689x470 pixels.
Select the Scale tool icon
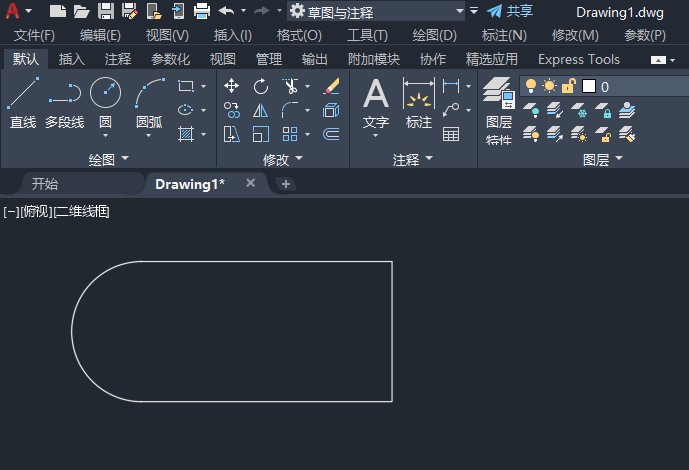click(261, 134)
